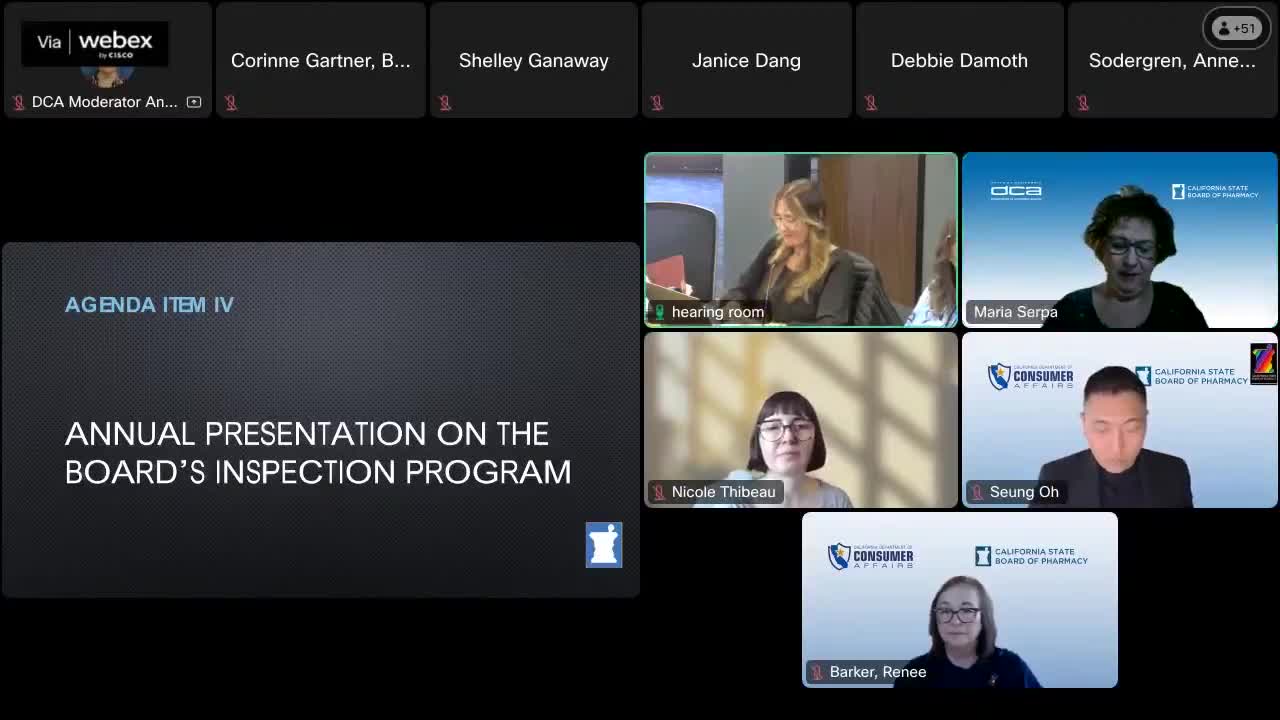Click the pharmacy mortar logo on the slide
Viewport: 1280px width, 720px height.
point(604,545)
